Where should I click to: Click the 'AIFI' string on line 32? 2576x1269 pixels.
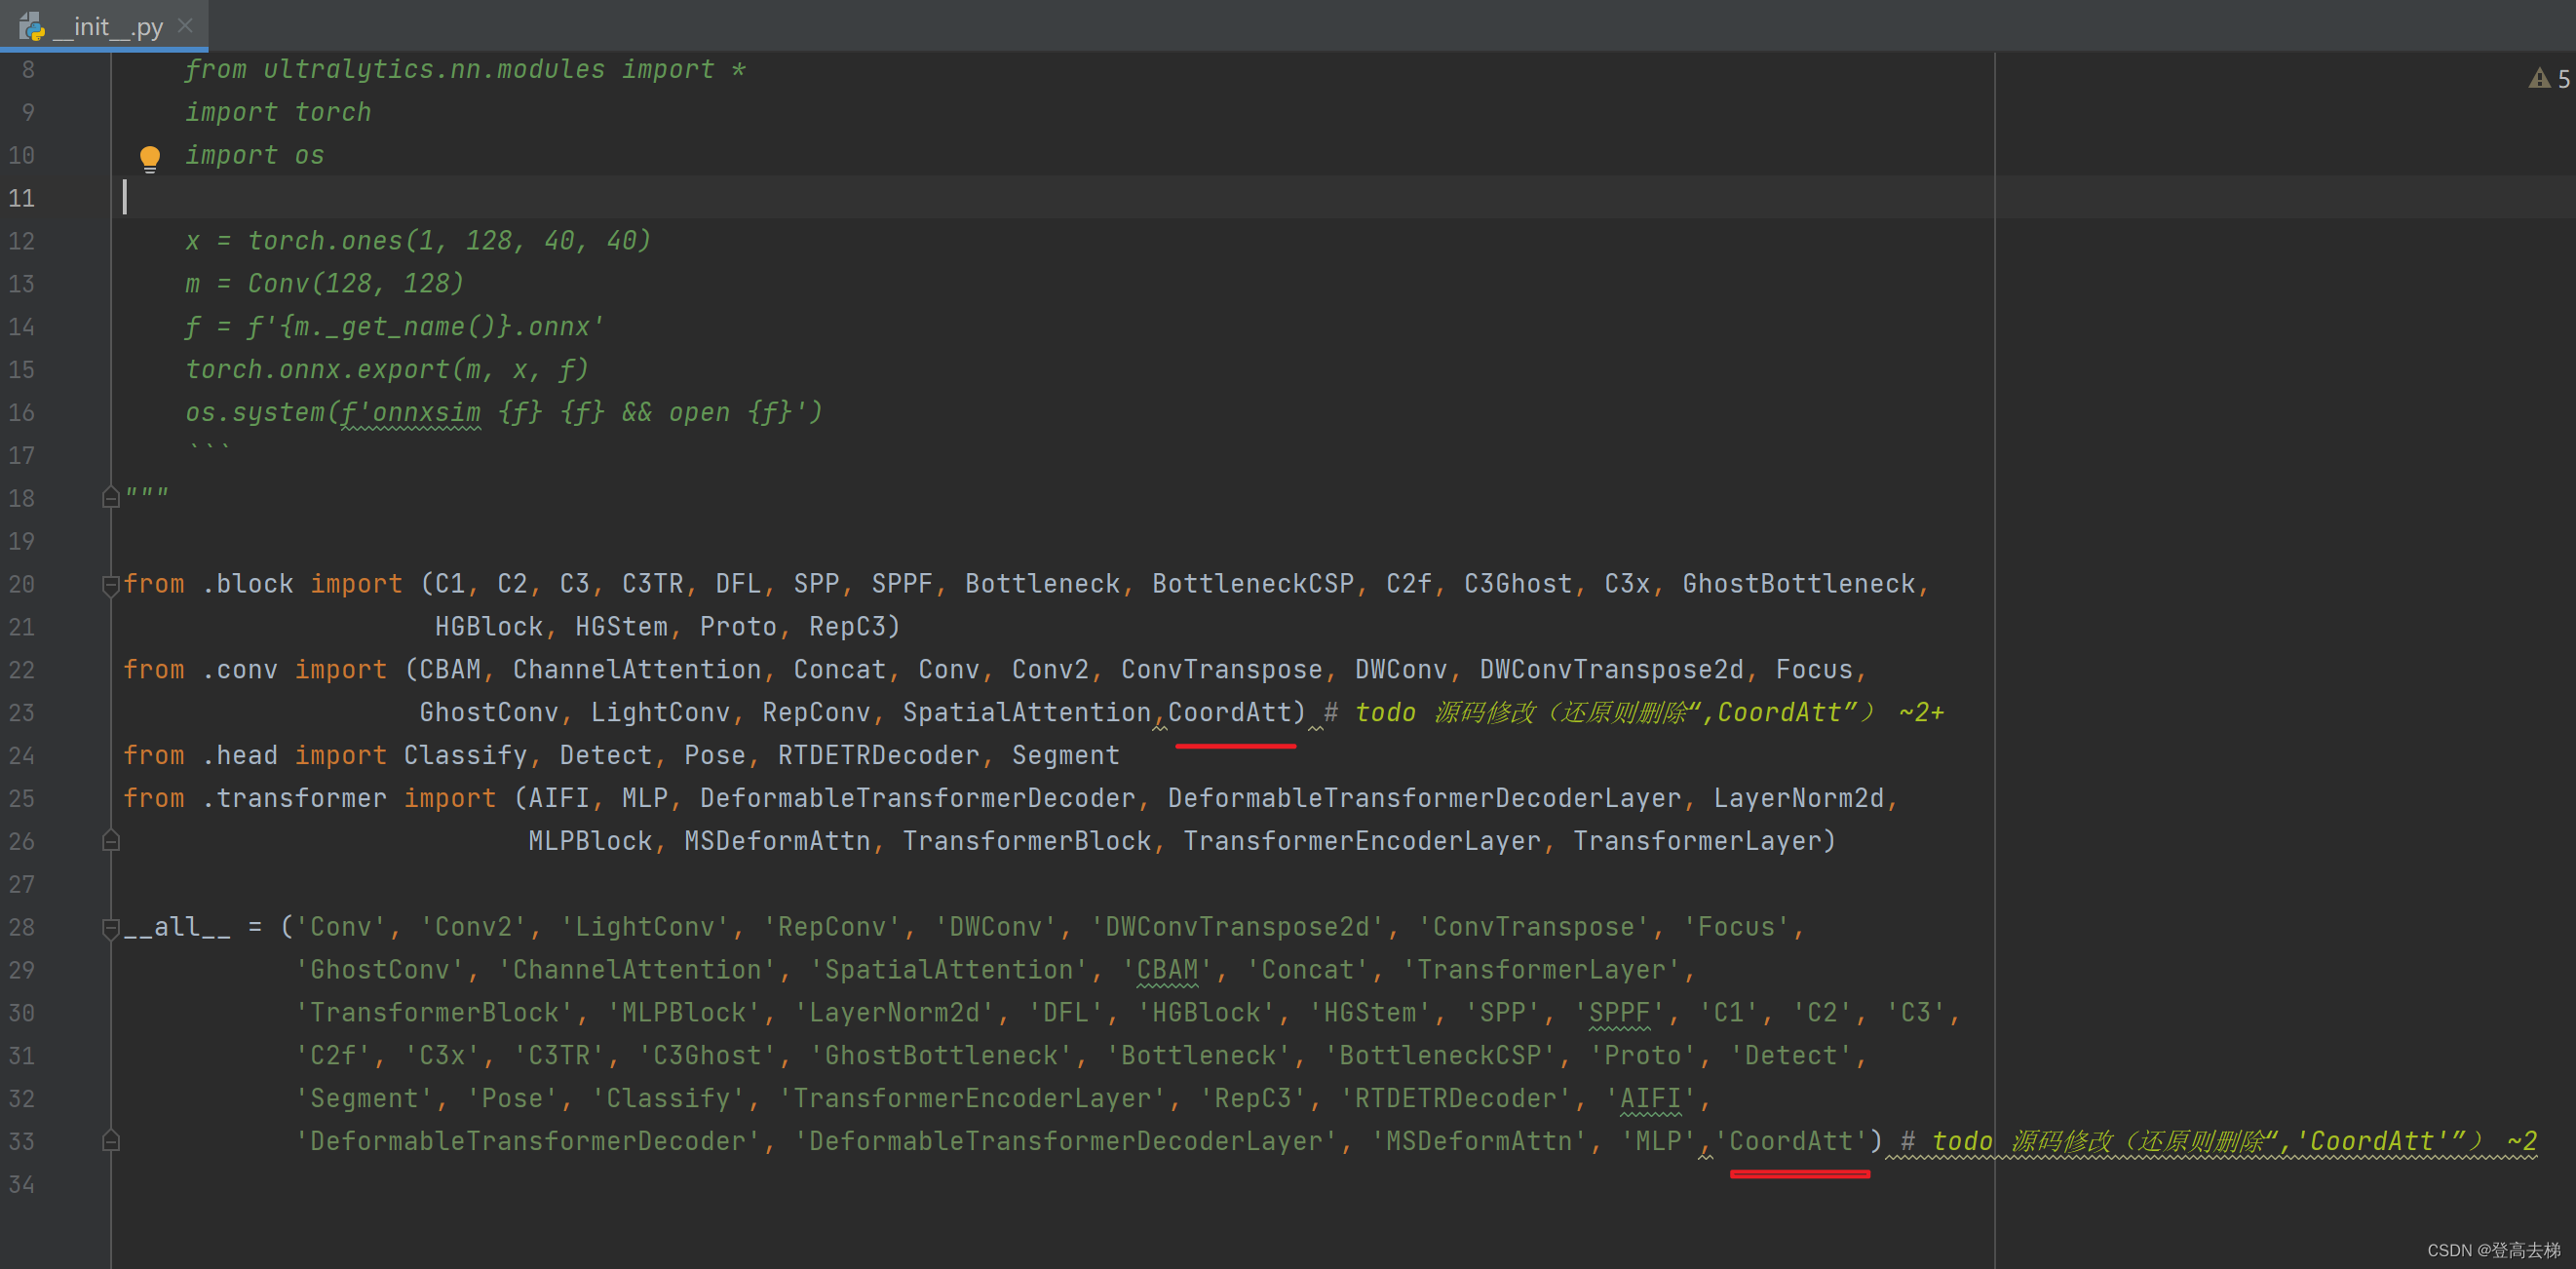(x=1650, y=1099)
